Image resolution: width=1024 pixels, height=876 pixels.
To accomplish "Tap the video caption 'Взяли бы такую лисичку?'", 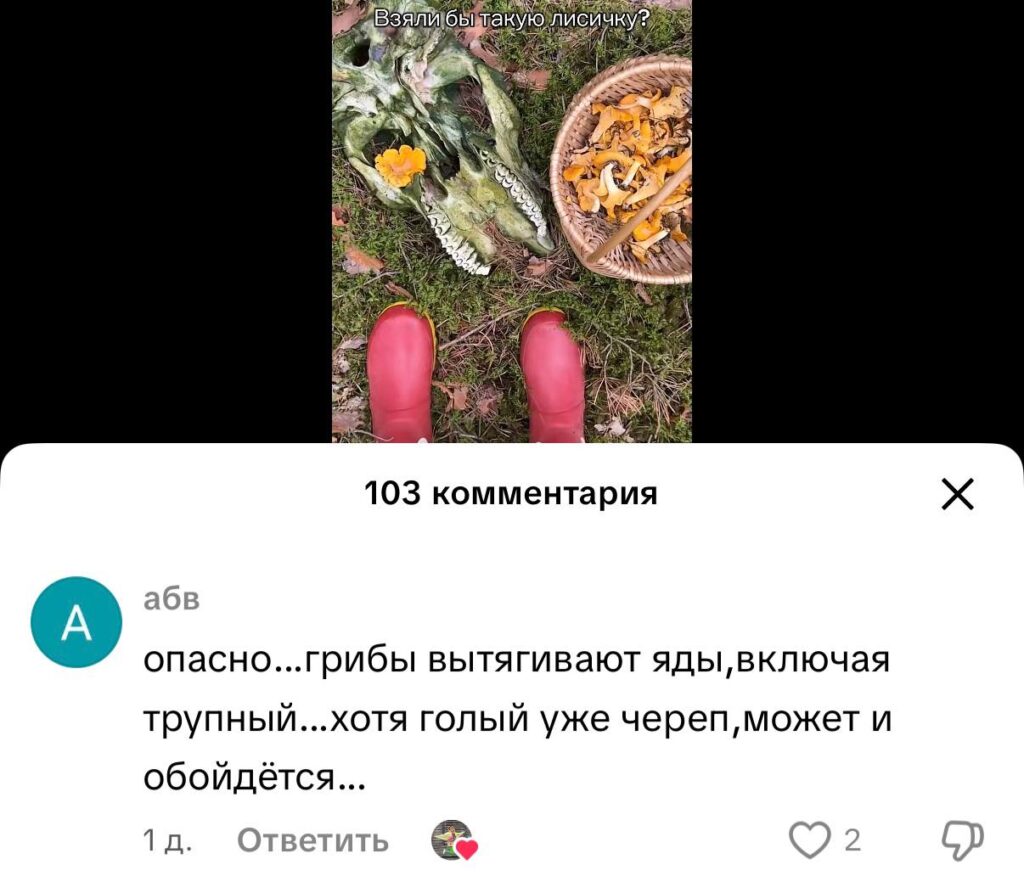I will [512, 20].
